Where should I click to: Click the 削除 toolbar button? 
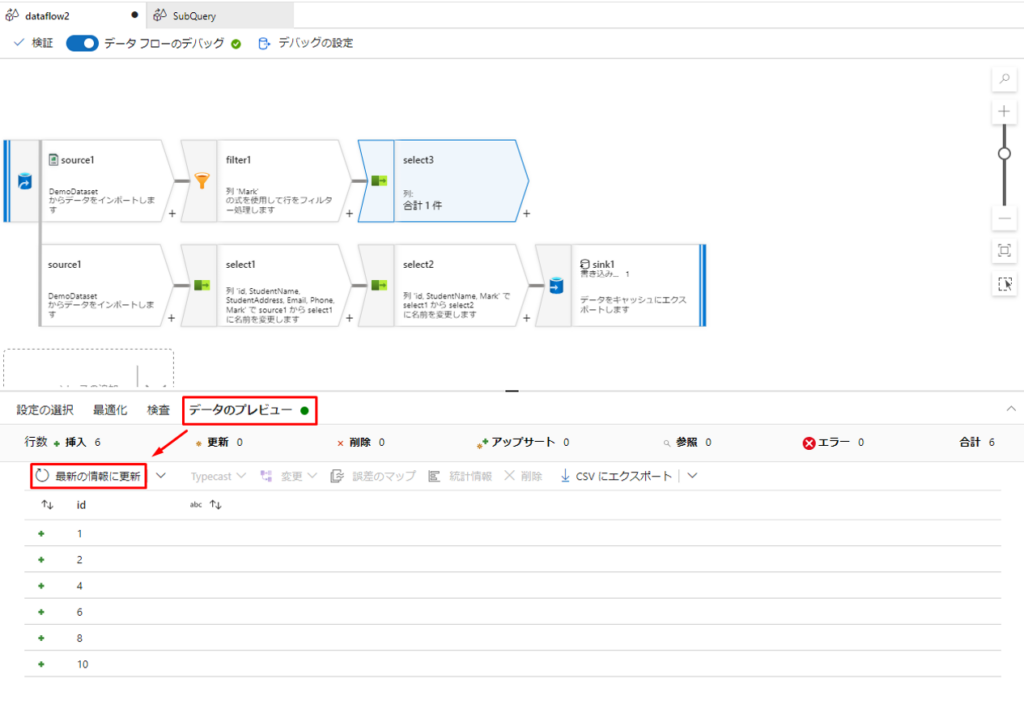point(523,476)
